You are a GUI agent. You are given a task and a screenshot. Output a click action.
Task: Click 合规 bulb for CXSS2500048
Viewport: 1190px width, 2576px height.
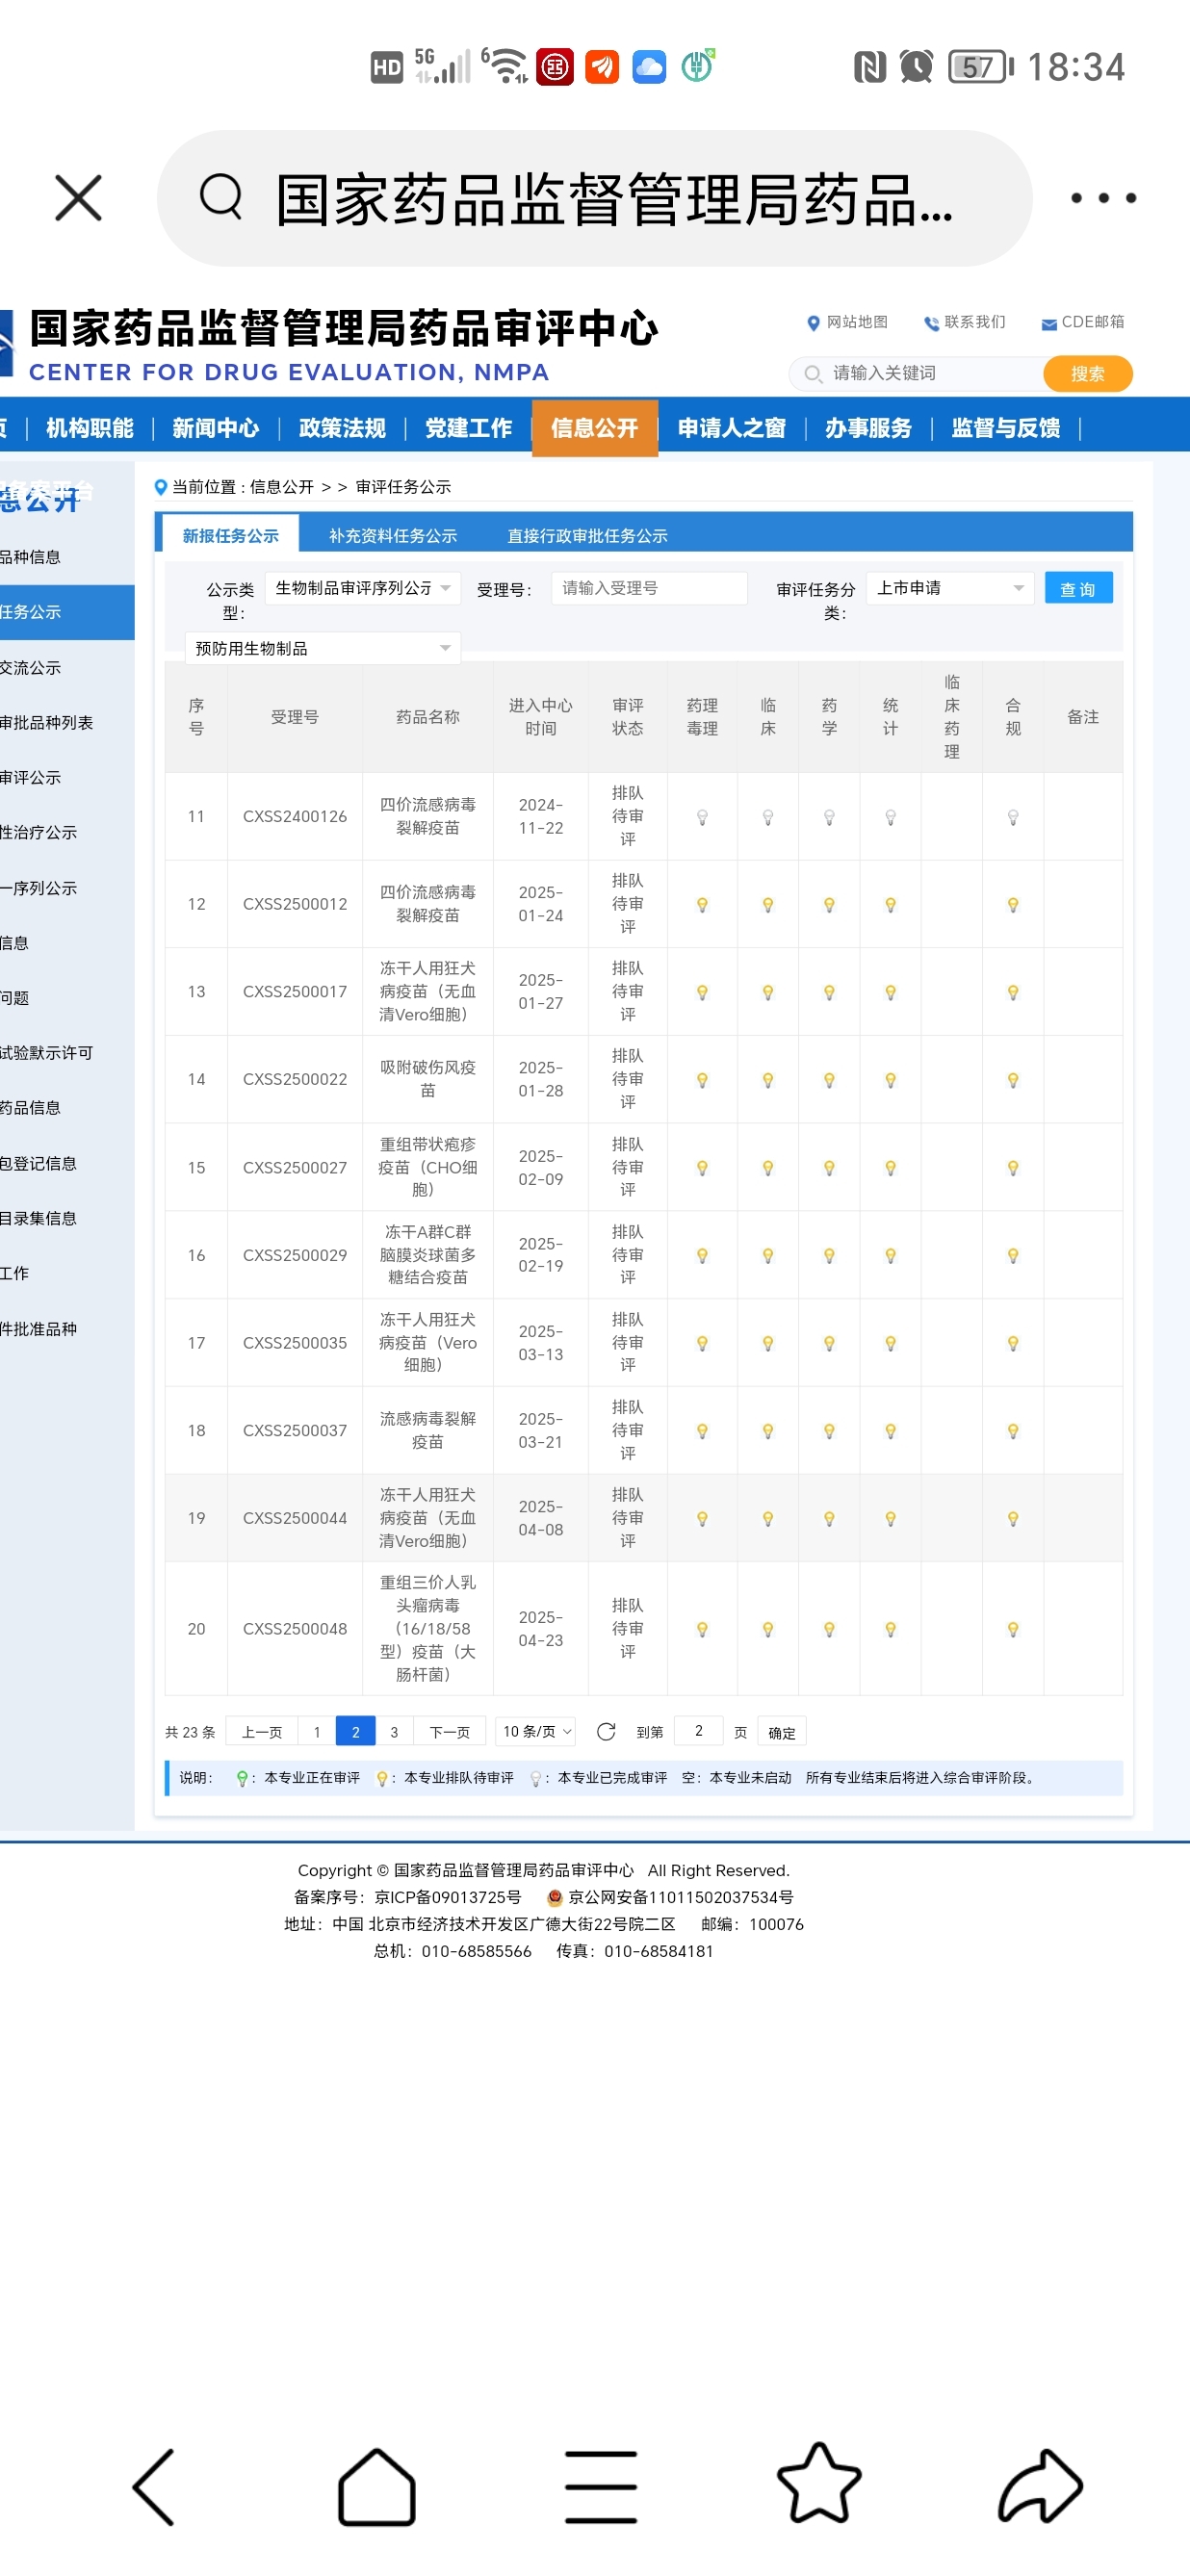1013,1629
